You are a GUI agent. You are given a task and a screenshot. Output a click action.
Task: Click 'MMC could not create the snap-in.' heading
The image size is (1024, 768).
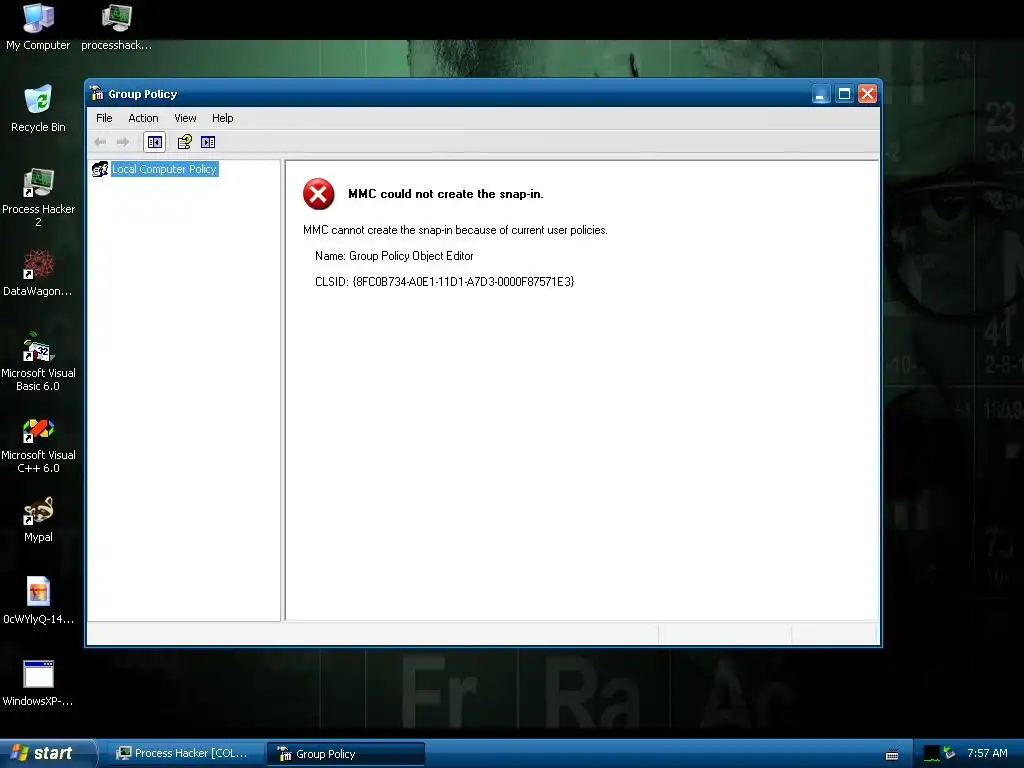(x=445, y=194)
